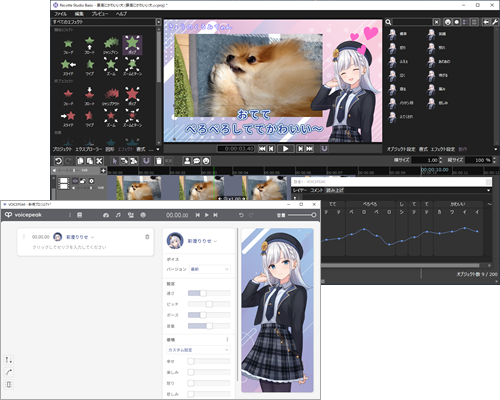
Task: Click the wrench settings icon in the top right panel
Action: tap(495, 22)
